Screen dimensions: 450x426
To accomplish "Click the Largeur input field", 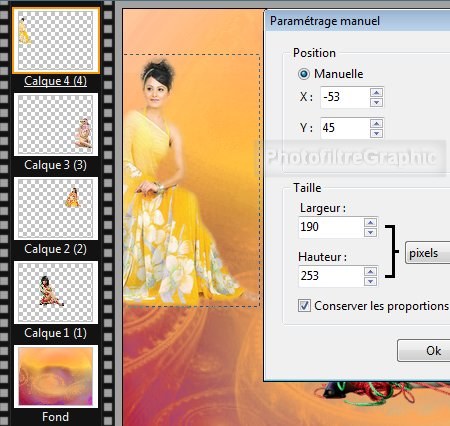I will coord(331,227).
